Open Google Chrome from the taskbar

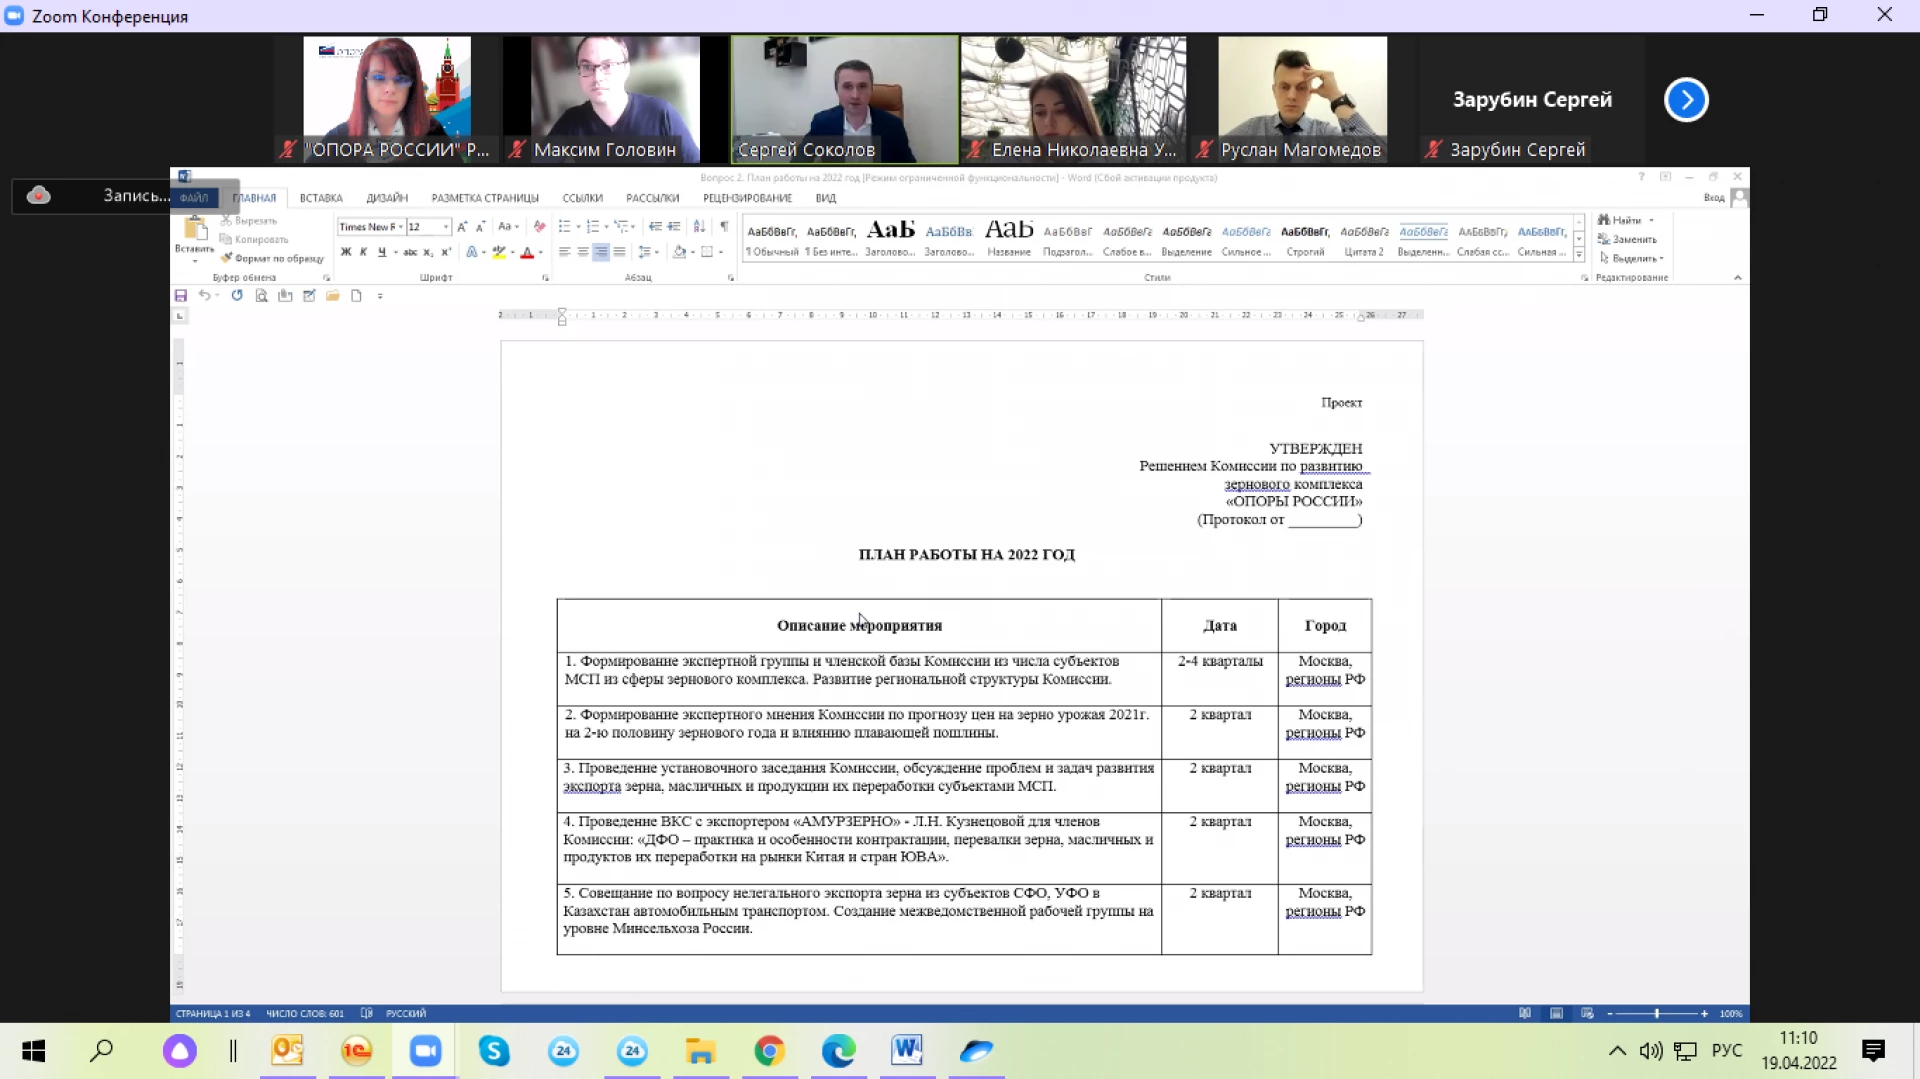pyautogui.click(x=769, y=1050)
